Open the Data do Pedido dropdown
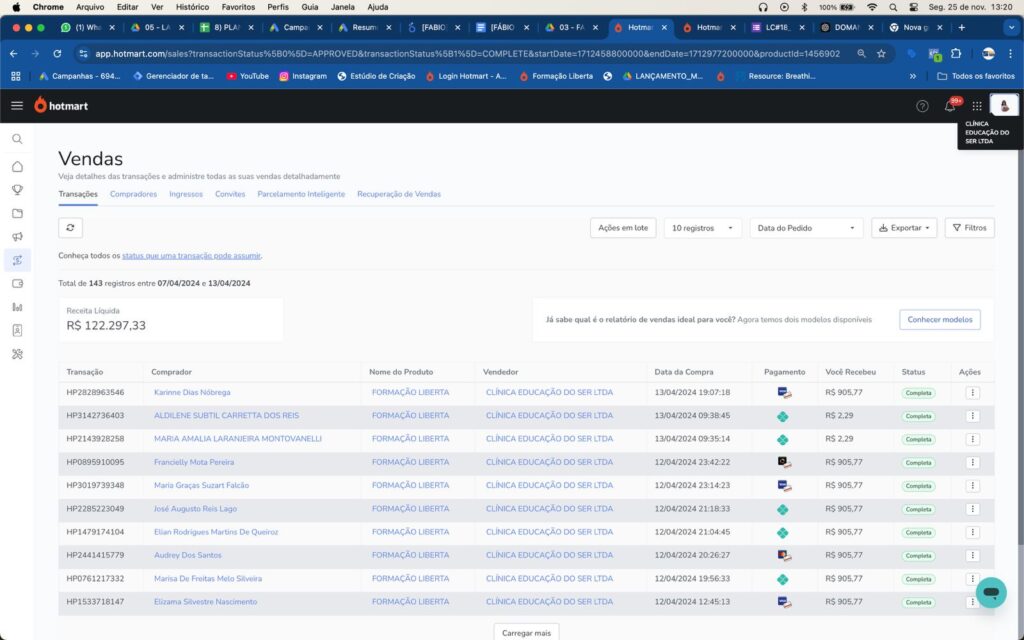 (x=807, y=228)
